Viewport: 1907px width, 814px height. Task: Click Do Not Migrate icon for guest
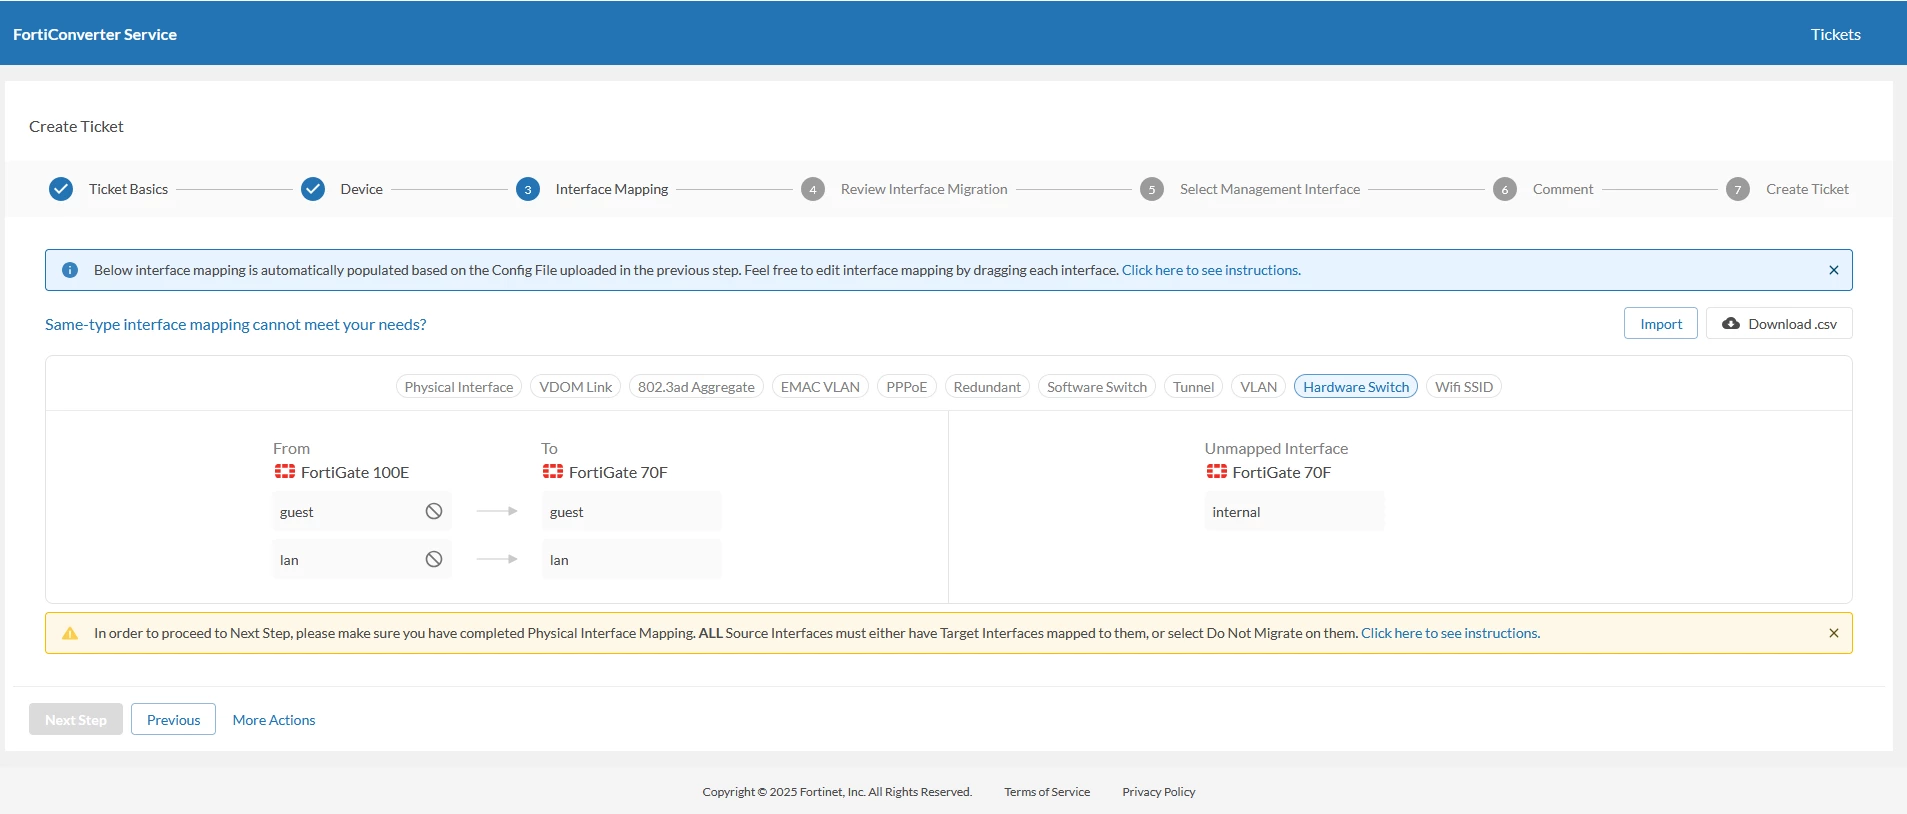click(434, 511)
